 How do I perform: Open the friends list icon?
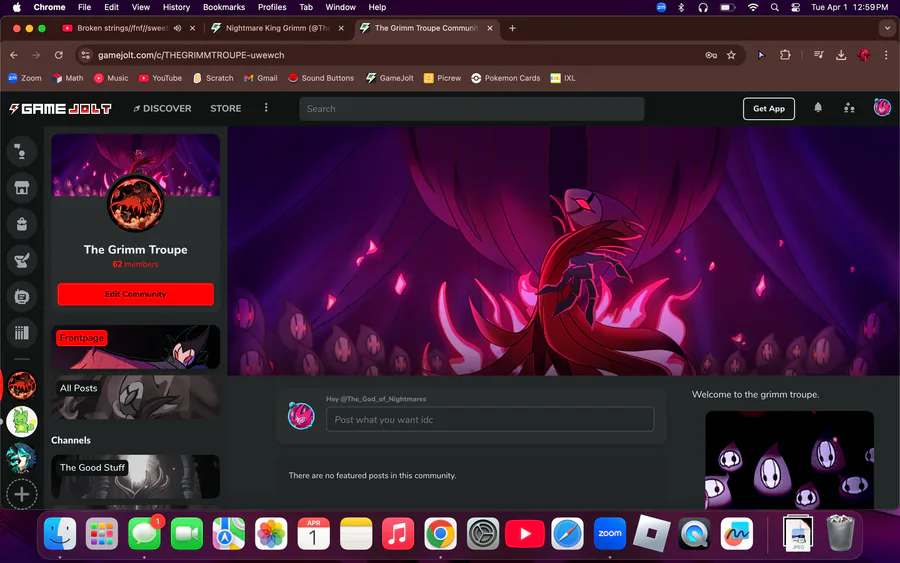pyautogui.click(x=849, y=108)
